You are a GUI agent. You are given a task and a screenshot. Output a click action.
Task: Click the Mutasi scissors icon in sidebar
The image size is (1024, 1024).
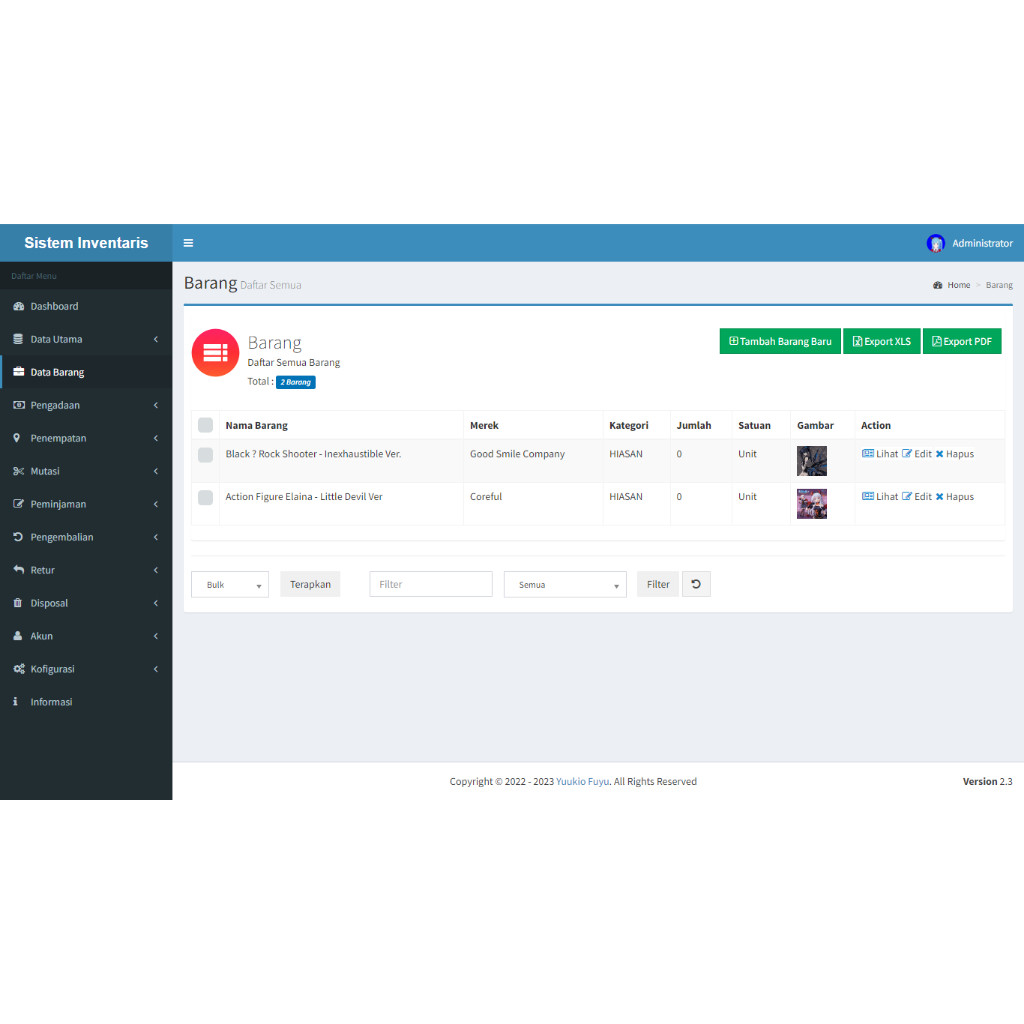16,471
